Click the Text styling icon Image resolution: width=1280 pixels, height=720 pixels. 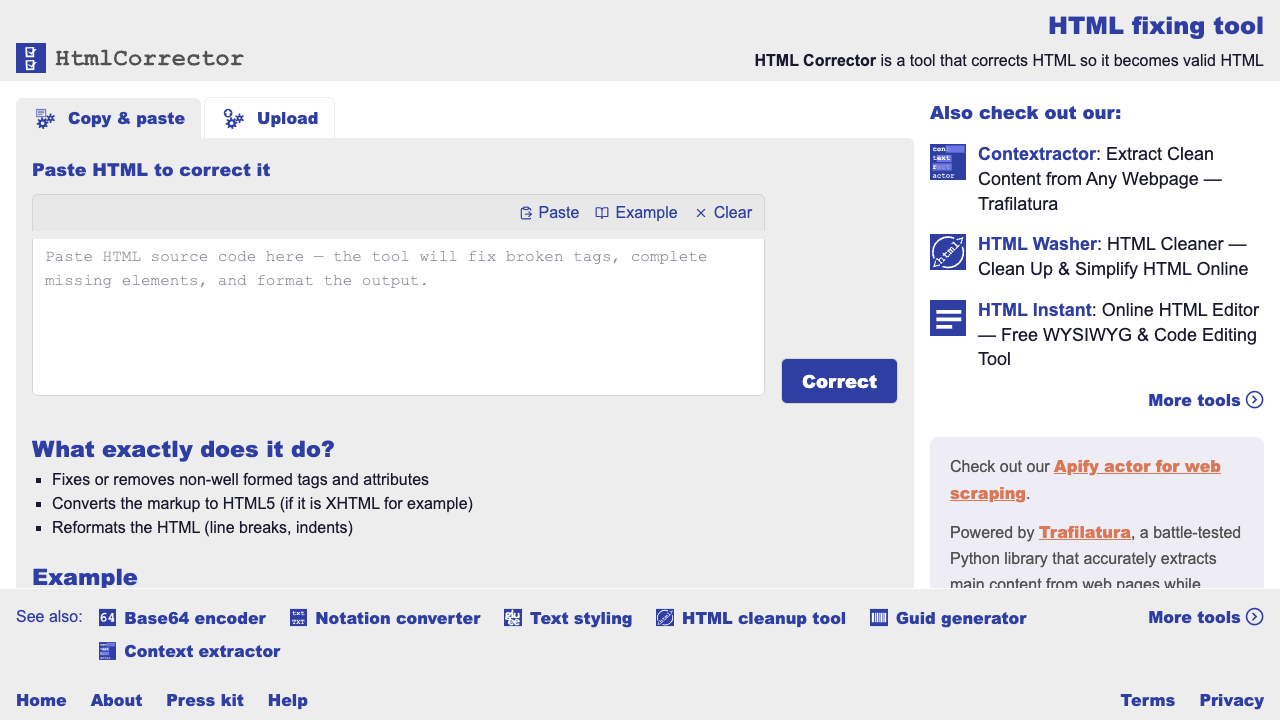coord(513,618)
